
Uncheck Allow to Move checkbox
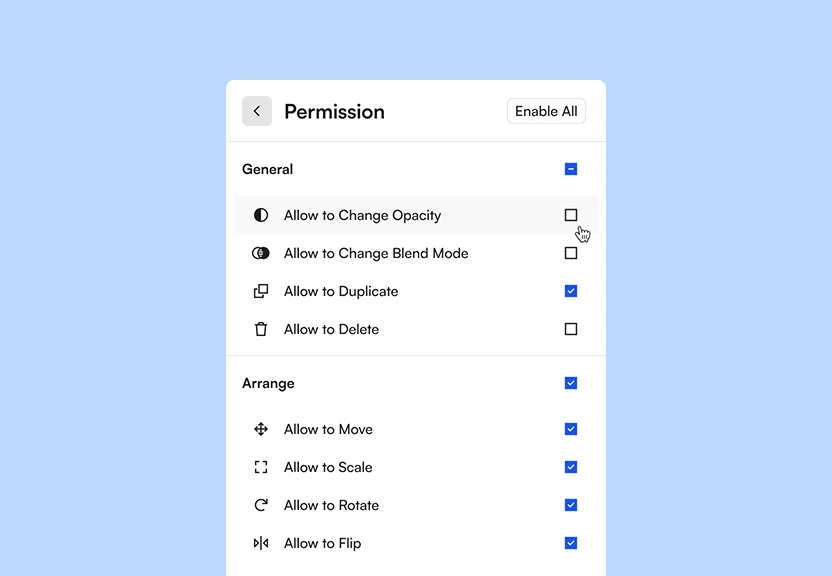click(571, 429)
